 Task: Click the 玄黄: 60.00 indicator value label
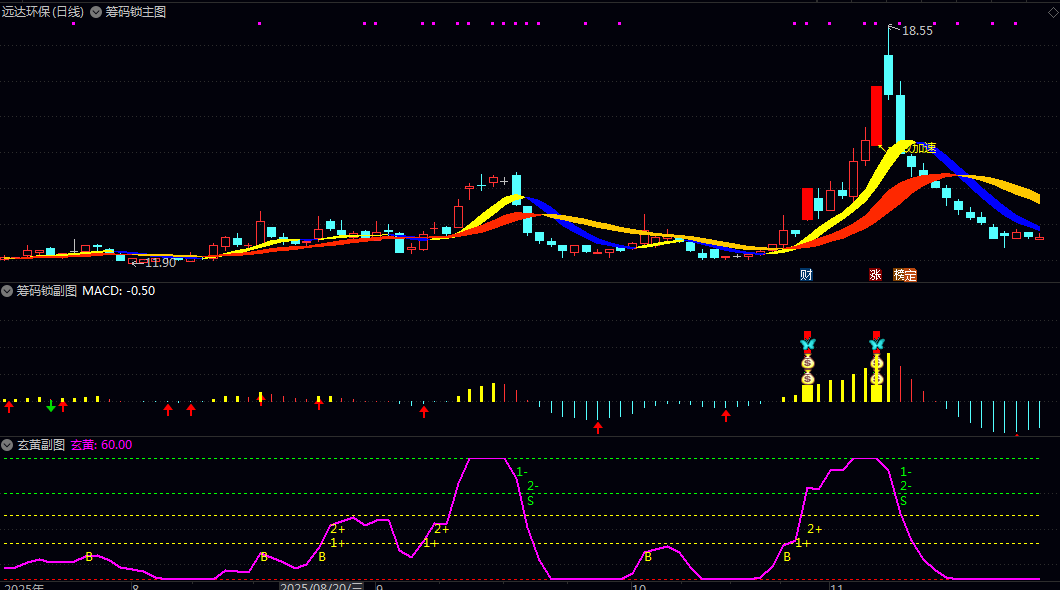pyautogui.click(x=101, y=445)
